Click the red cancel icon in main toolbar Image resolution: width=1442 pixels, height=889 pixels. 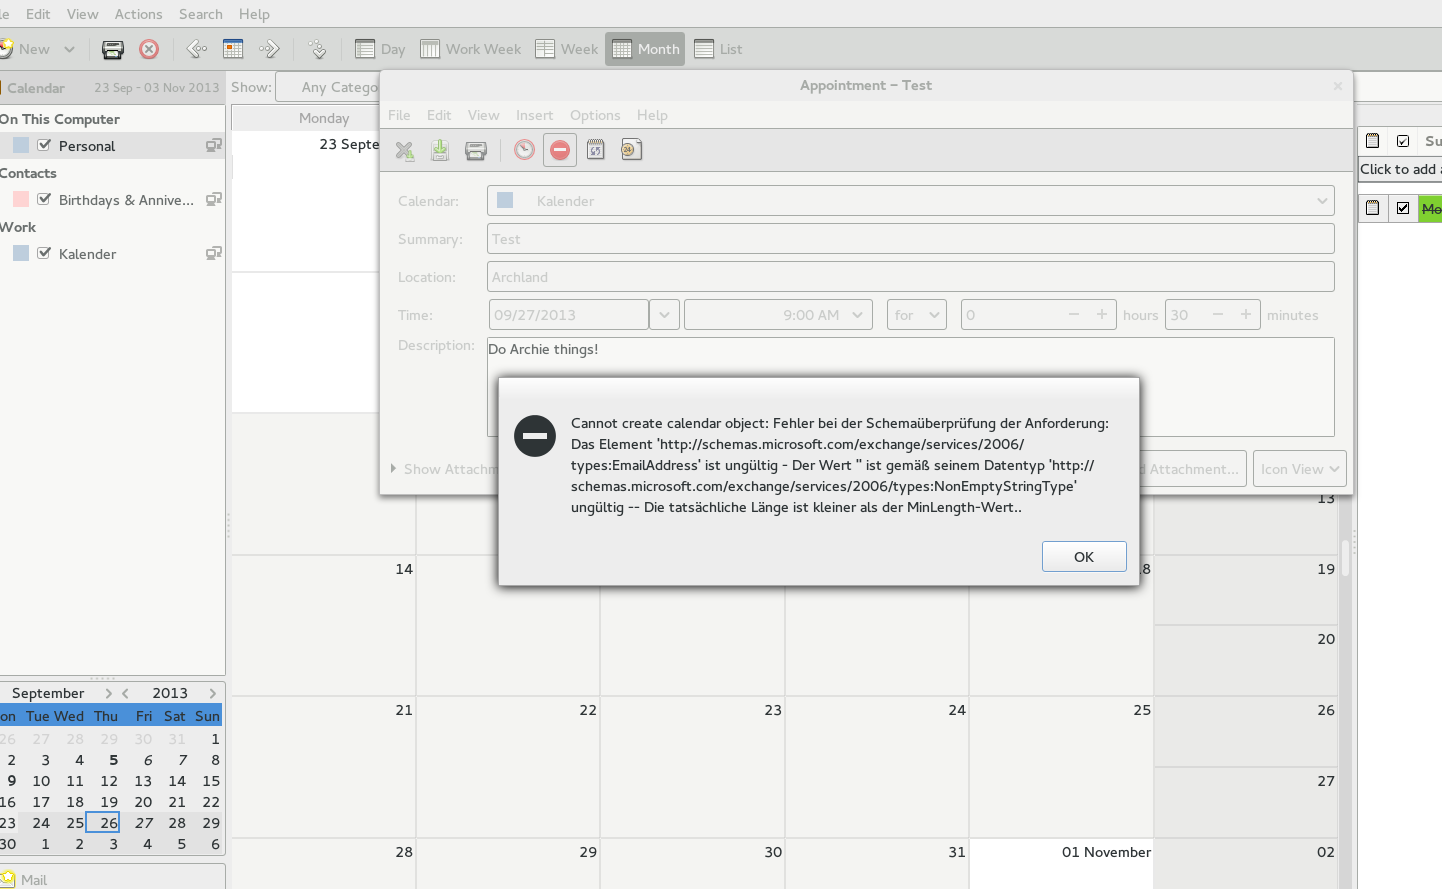click(x=149, y=49)
